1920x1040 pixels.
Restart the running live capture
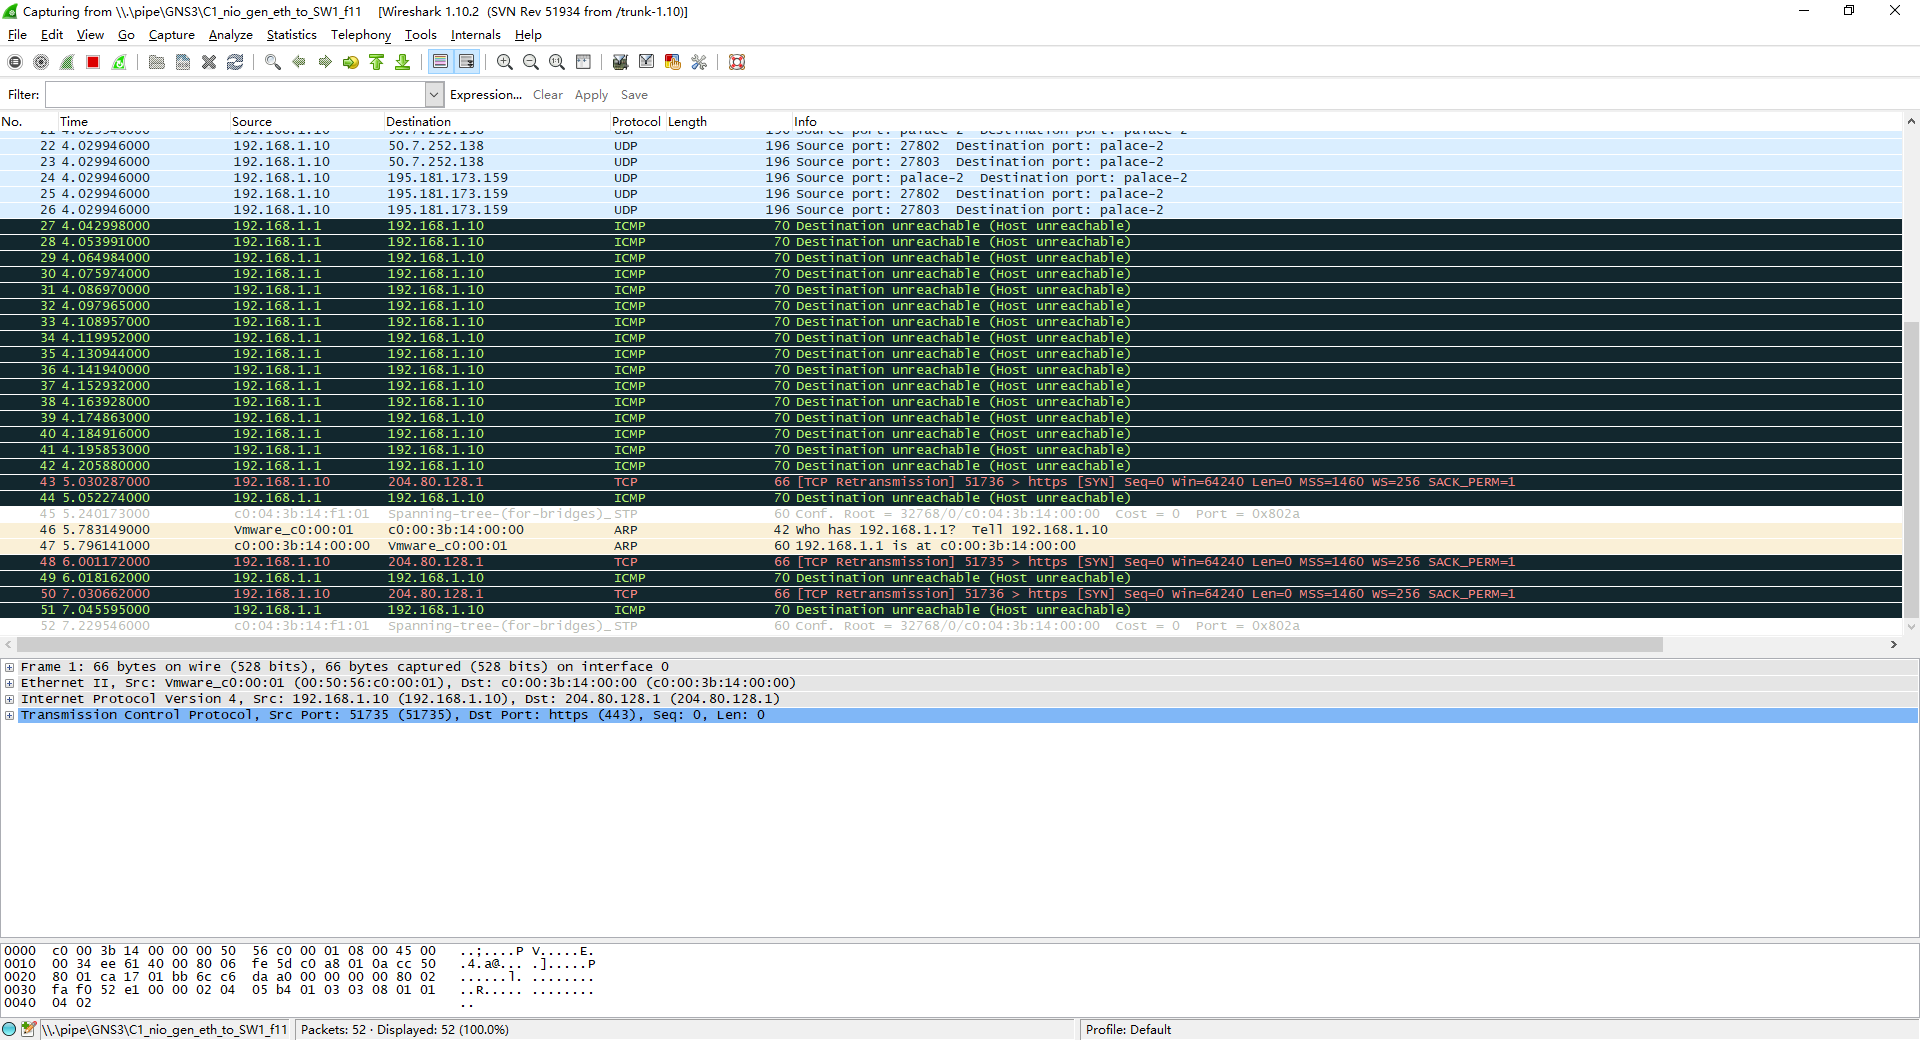119,62
